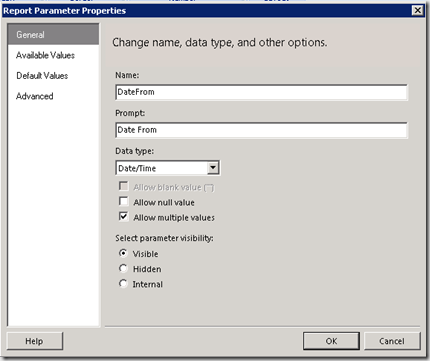Click the Prompt field containing Date From
The width and height of the screenshot is (430, 361).
tap(261, 130)
